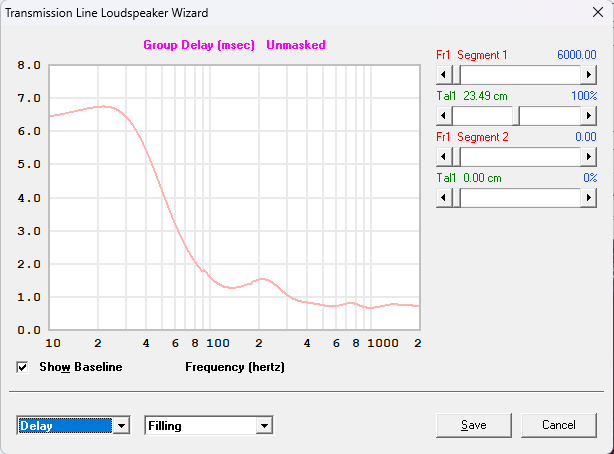
Task: Click left arrow of Fr1 Segment 2 slider
Action: pos(444,157)
